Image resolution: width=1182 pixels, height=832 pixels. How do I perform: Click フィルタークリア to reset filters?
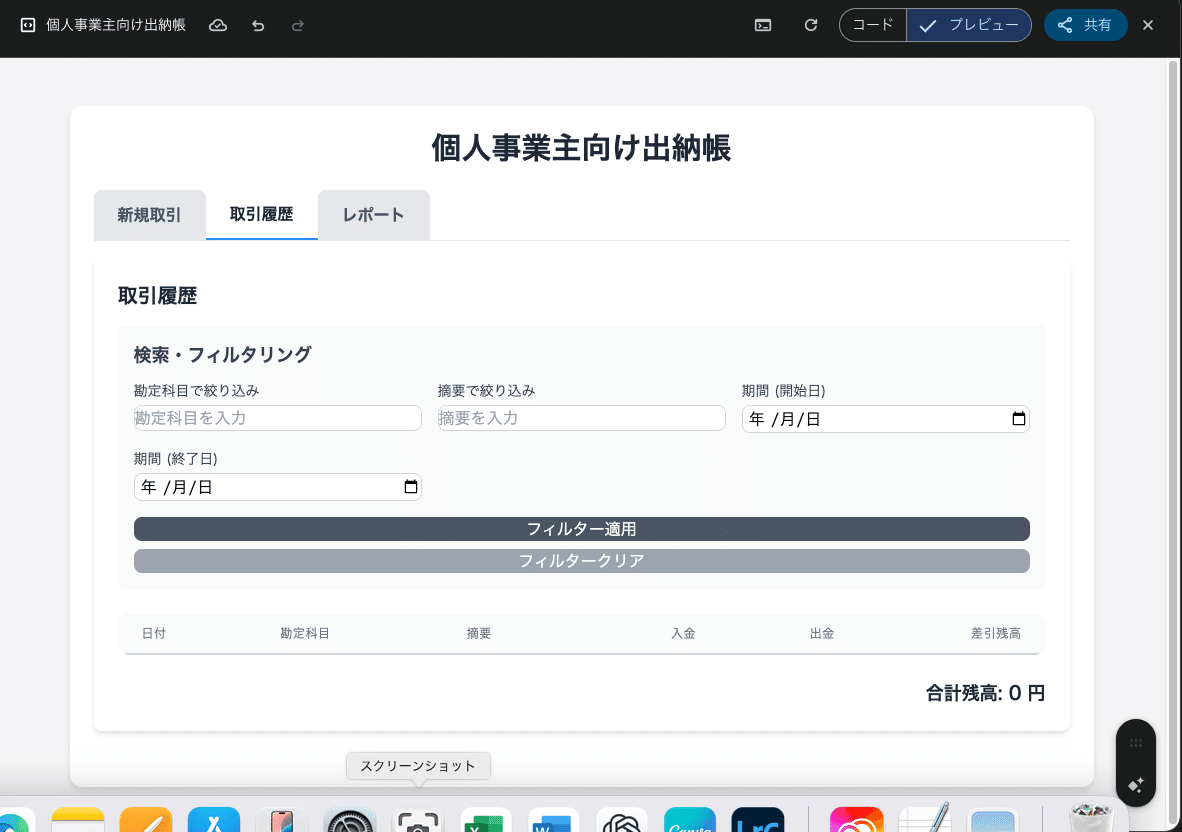click(581, 561)
